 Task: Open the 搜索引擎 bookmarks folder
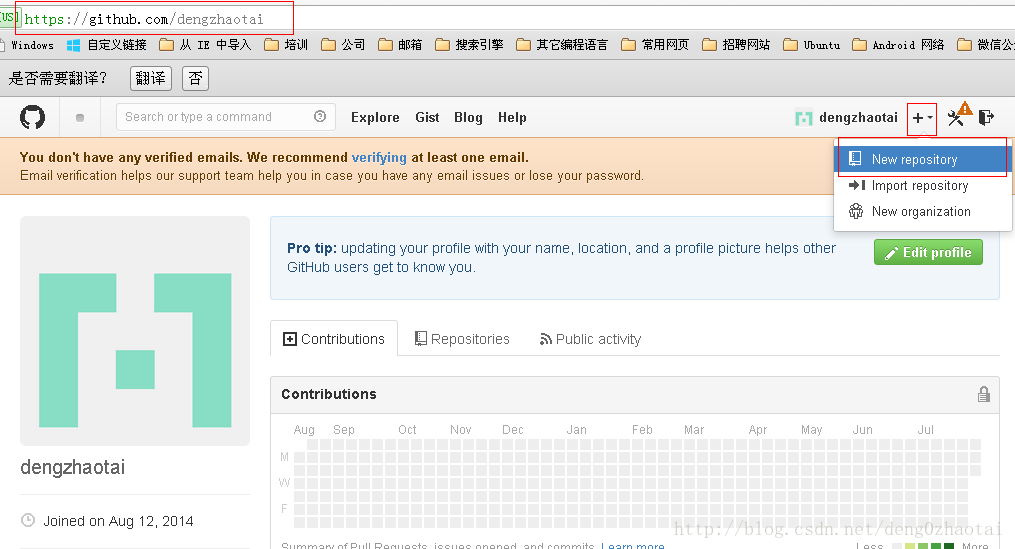(469, 45)
